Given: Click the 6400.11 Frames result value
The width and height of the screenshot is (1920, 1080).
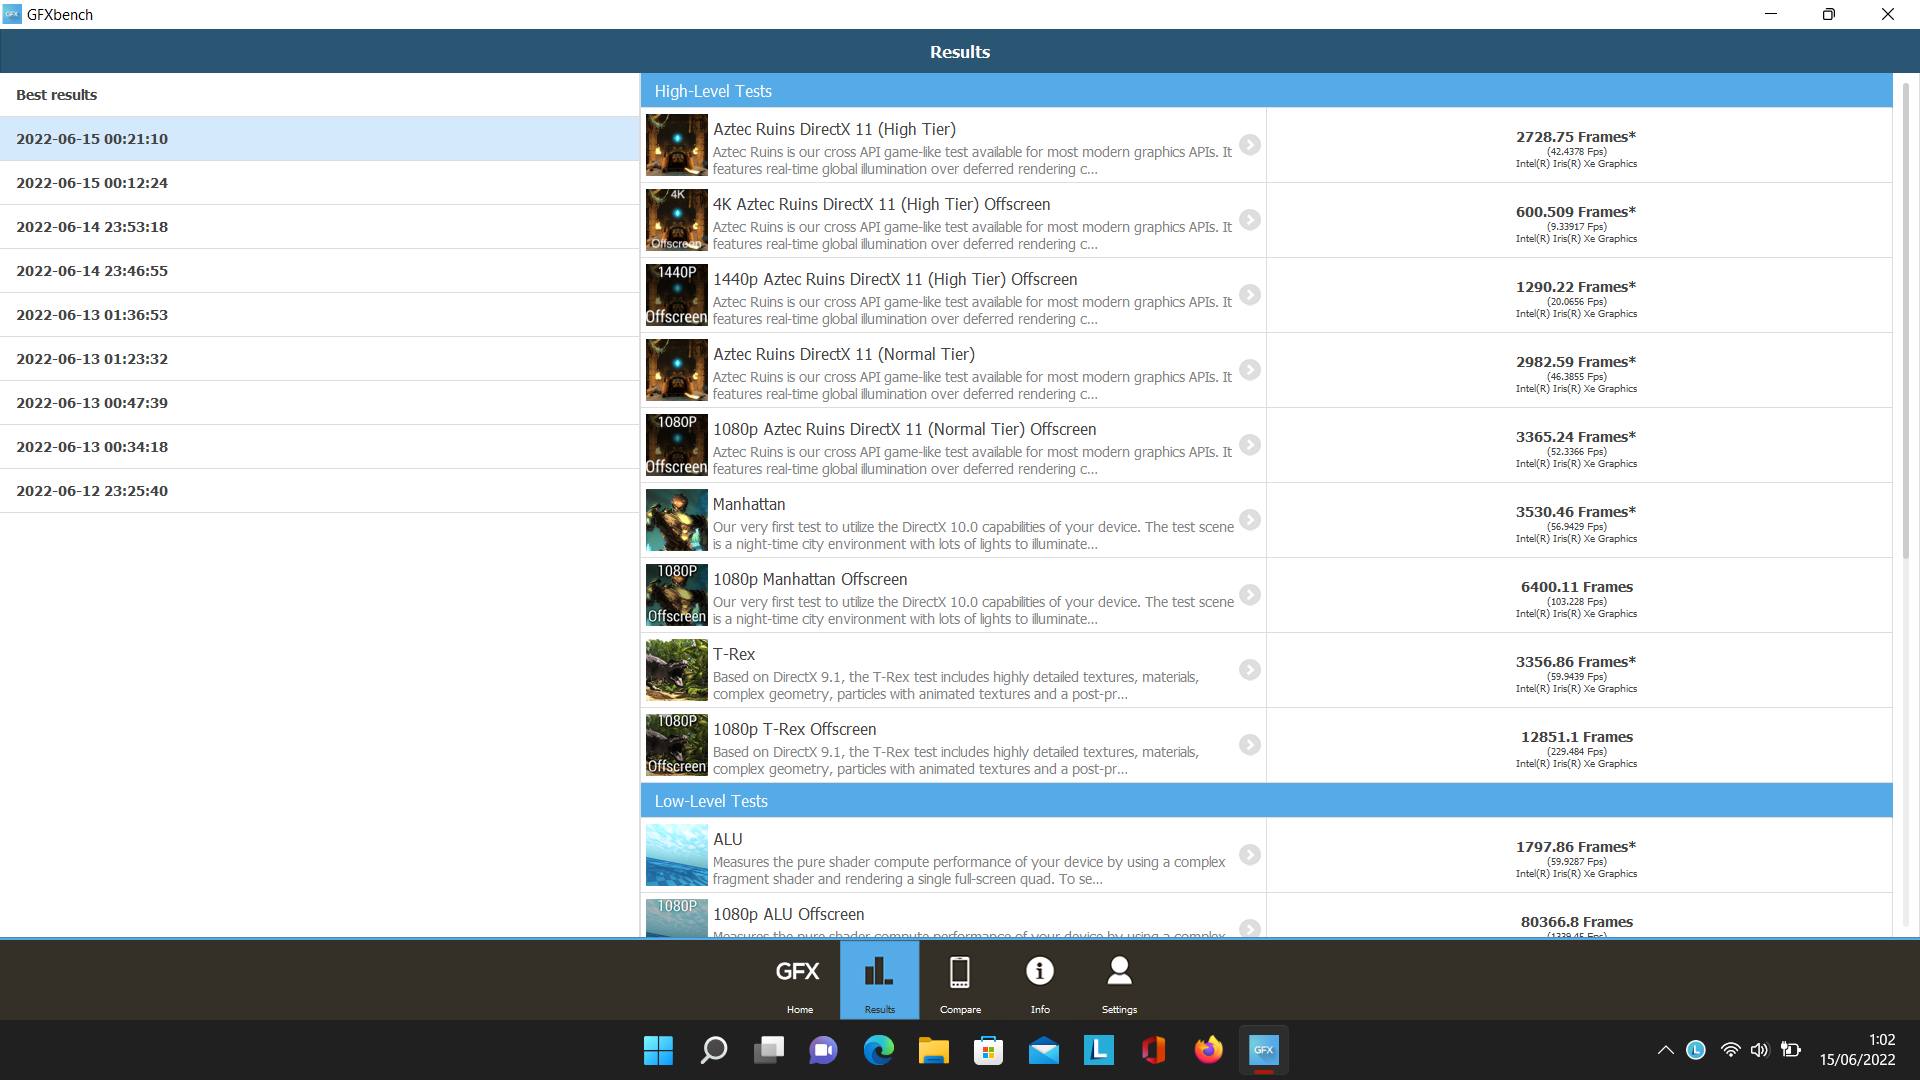Looking at the screenshot, I should click(x=1577, y=587).
